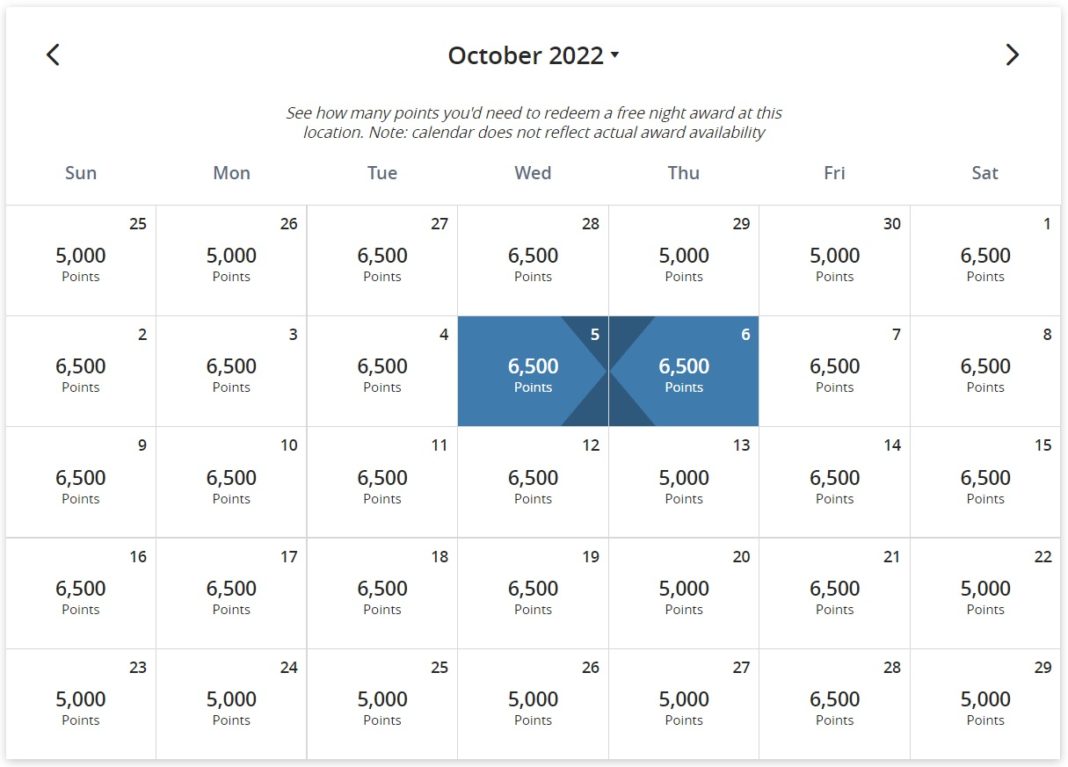Select October 6 in the calendar
Image resolution: width=1068 pixels, height=767 pixels.
(x=684, y=370)
